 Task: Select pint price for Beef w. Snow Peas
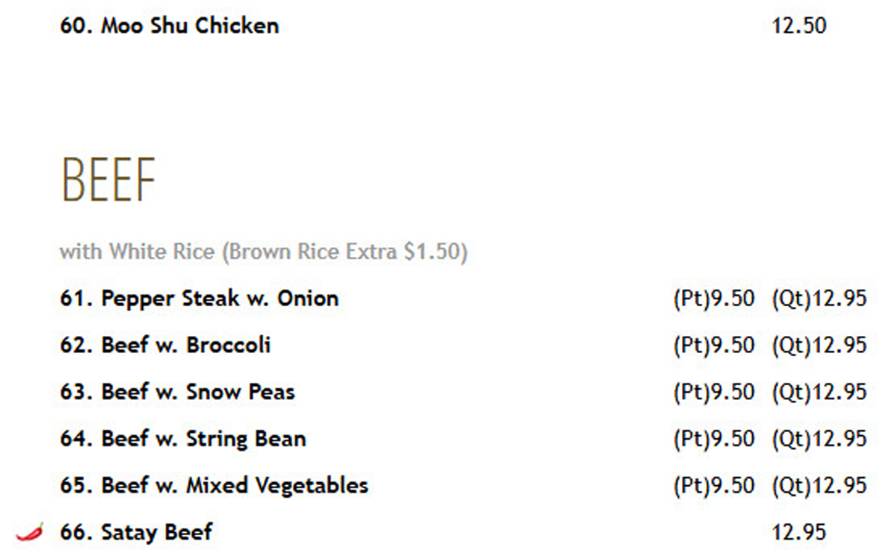point(714,392)
